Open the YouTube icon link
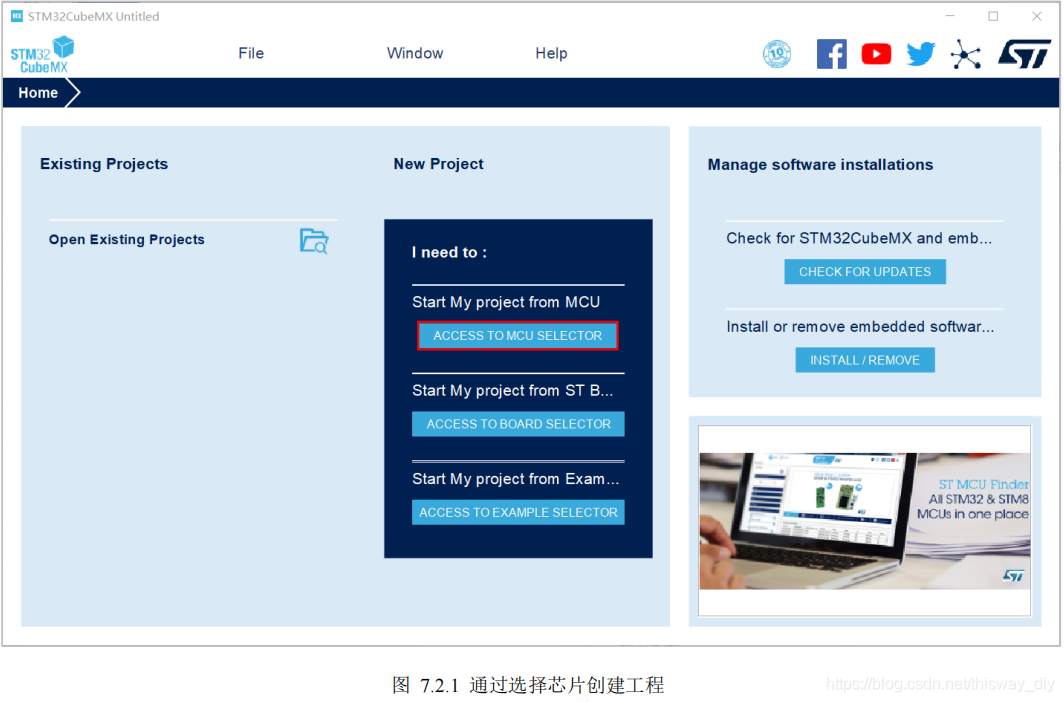This screenshot has height=702, width=1064. tap(876, 54)
